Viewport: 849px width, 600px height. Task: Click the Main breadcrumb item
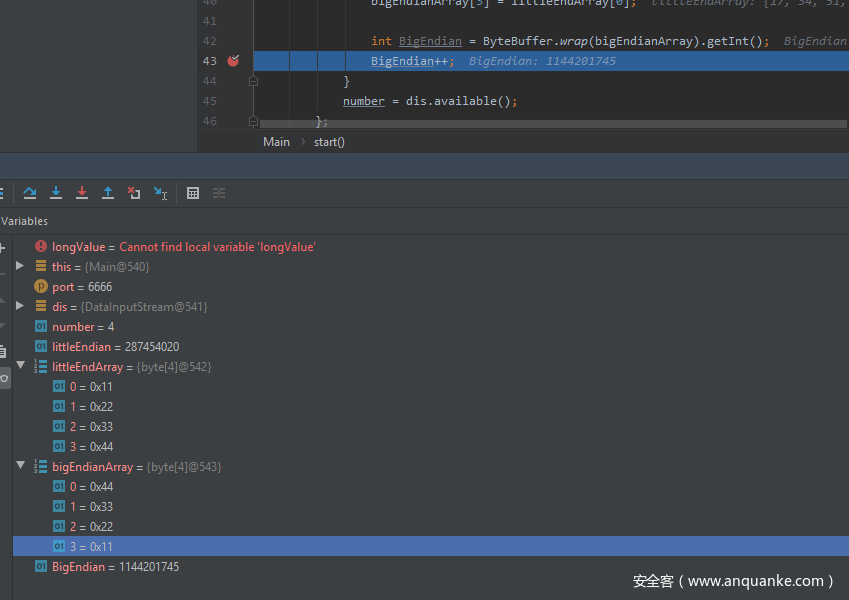click(276, 142)
